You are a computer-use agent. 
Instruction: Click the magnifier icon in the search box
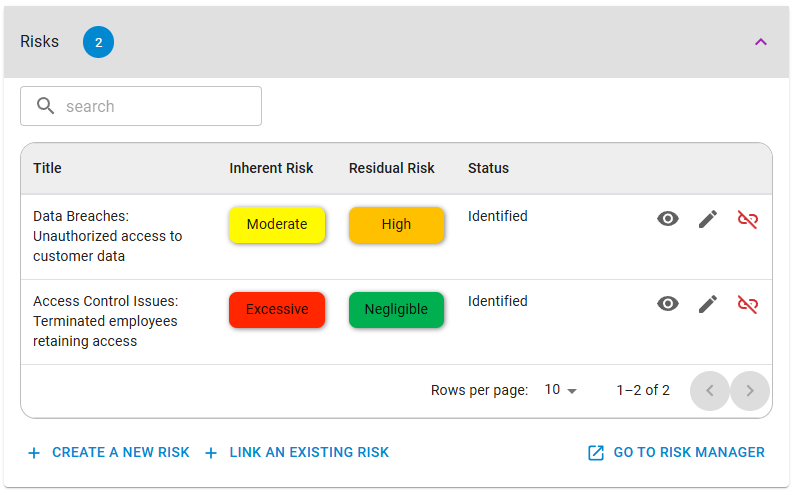pyautogui.click(x=45, y=106)
